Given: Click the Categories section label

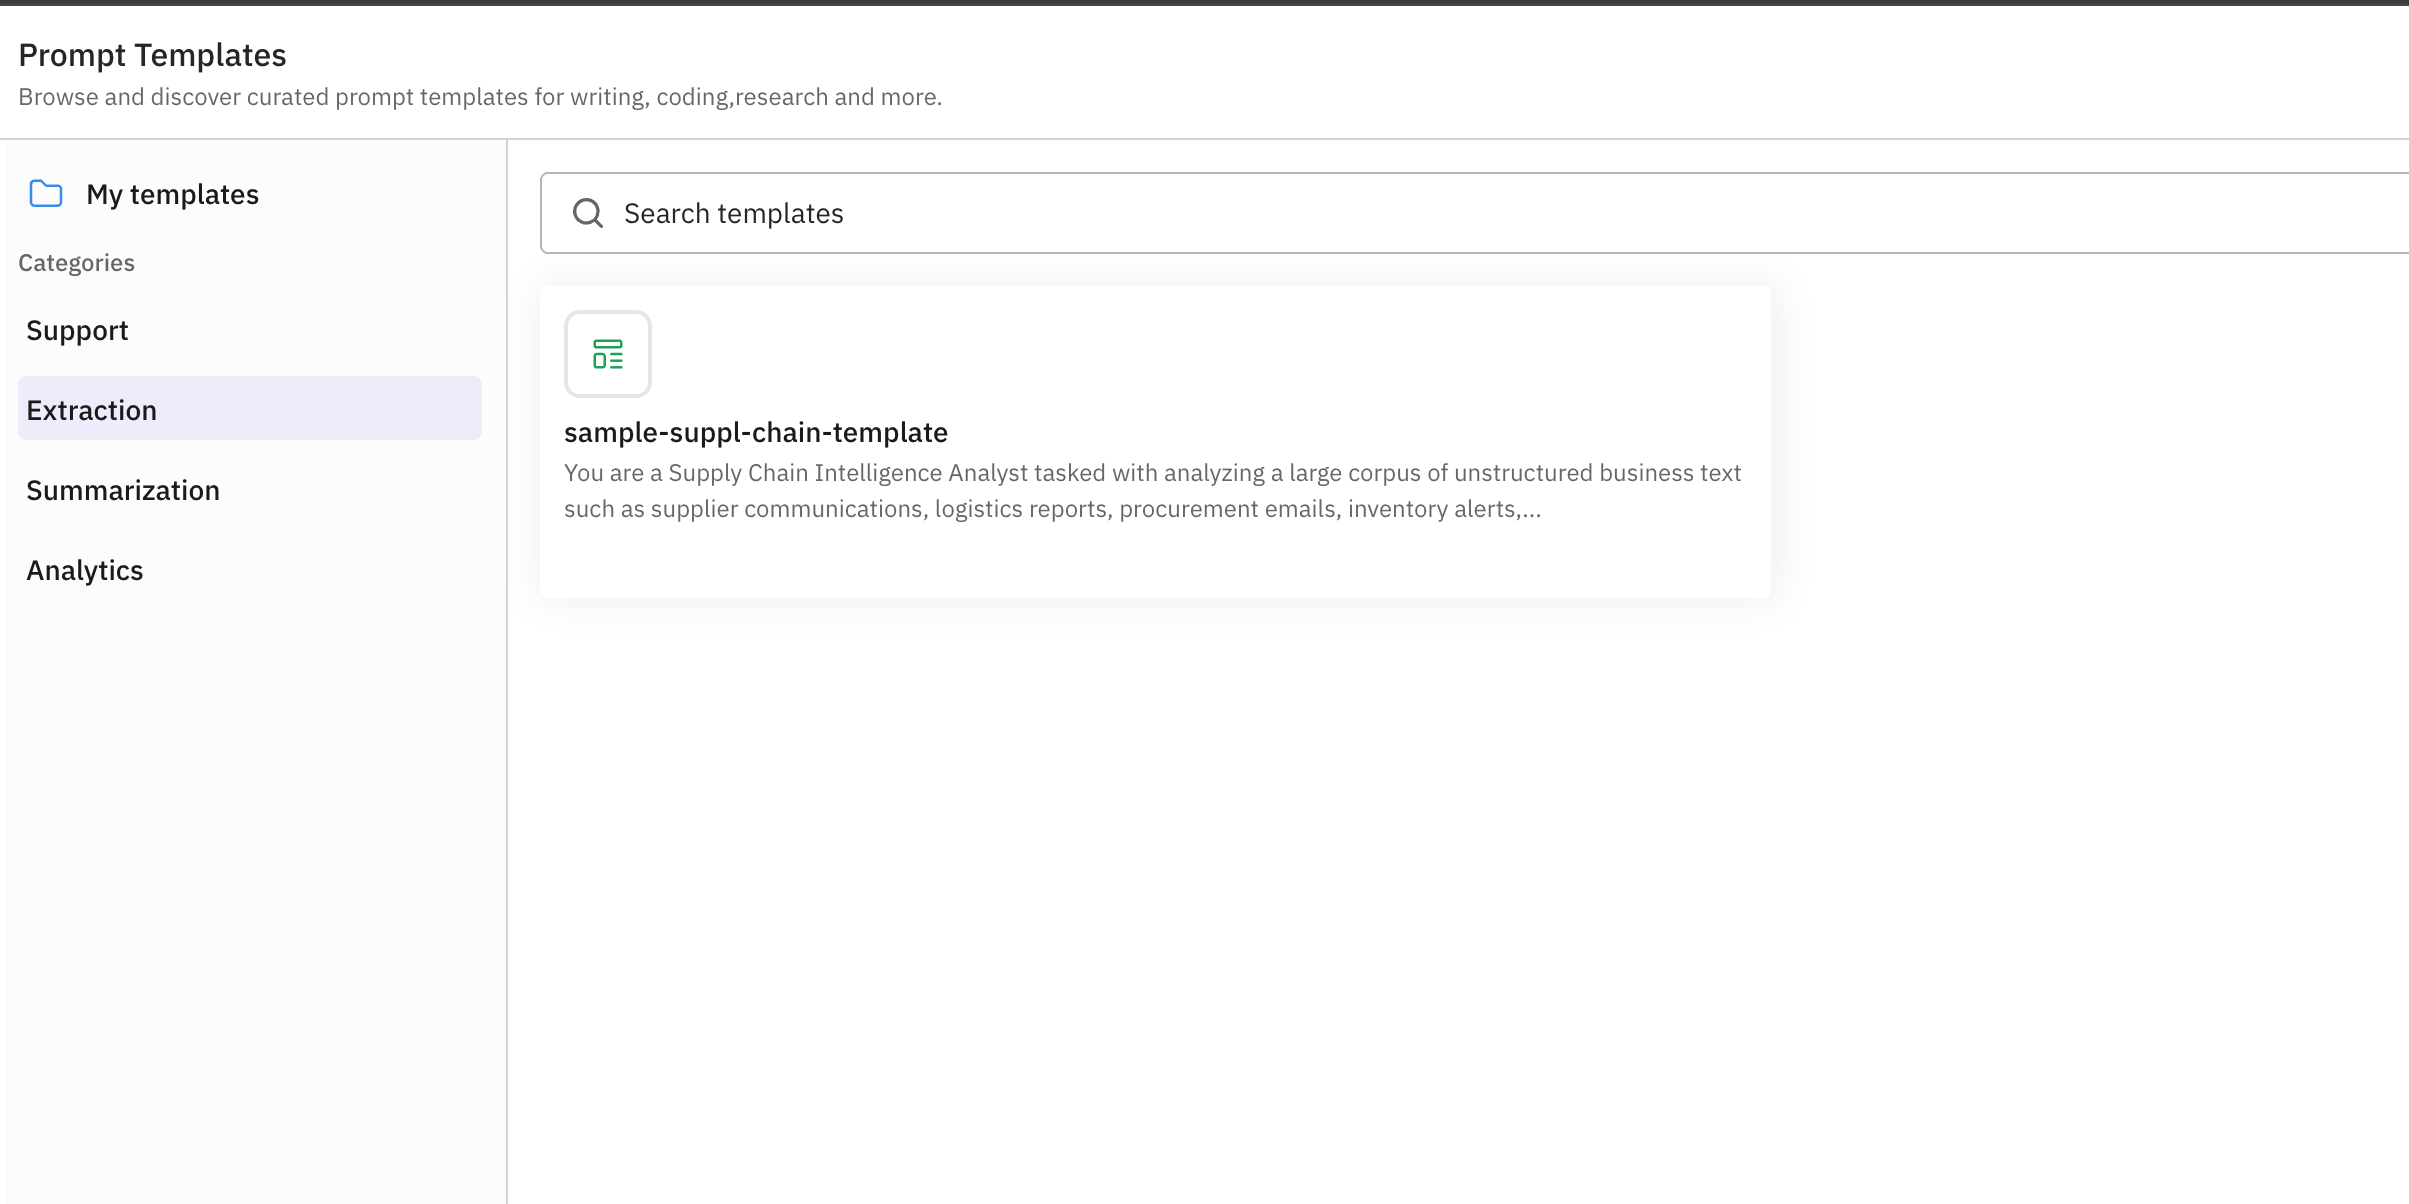Looking at the screenshot, I should point(76,262).
